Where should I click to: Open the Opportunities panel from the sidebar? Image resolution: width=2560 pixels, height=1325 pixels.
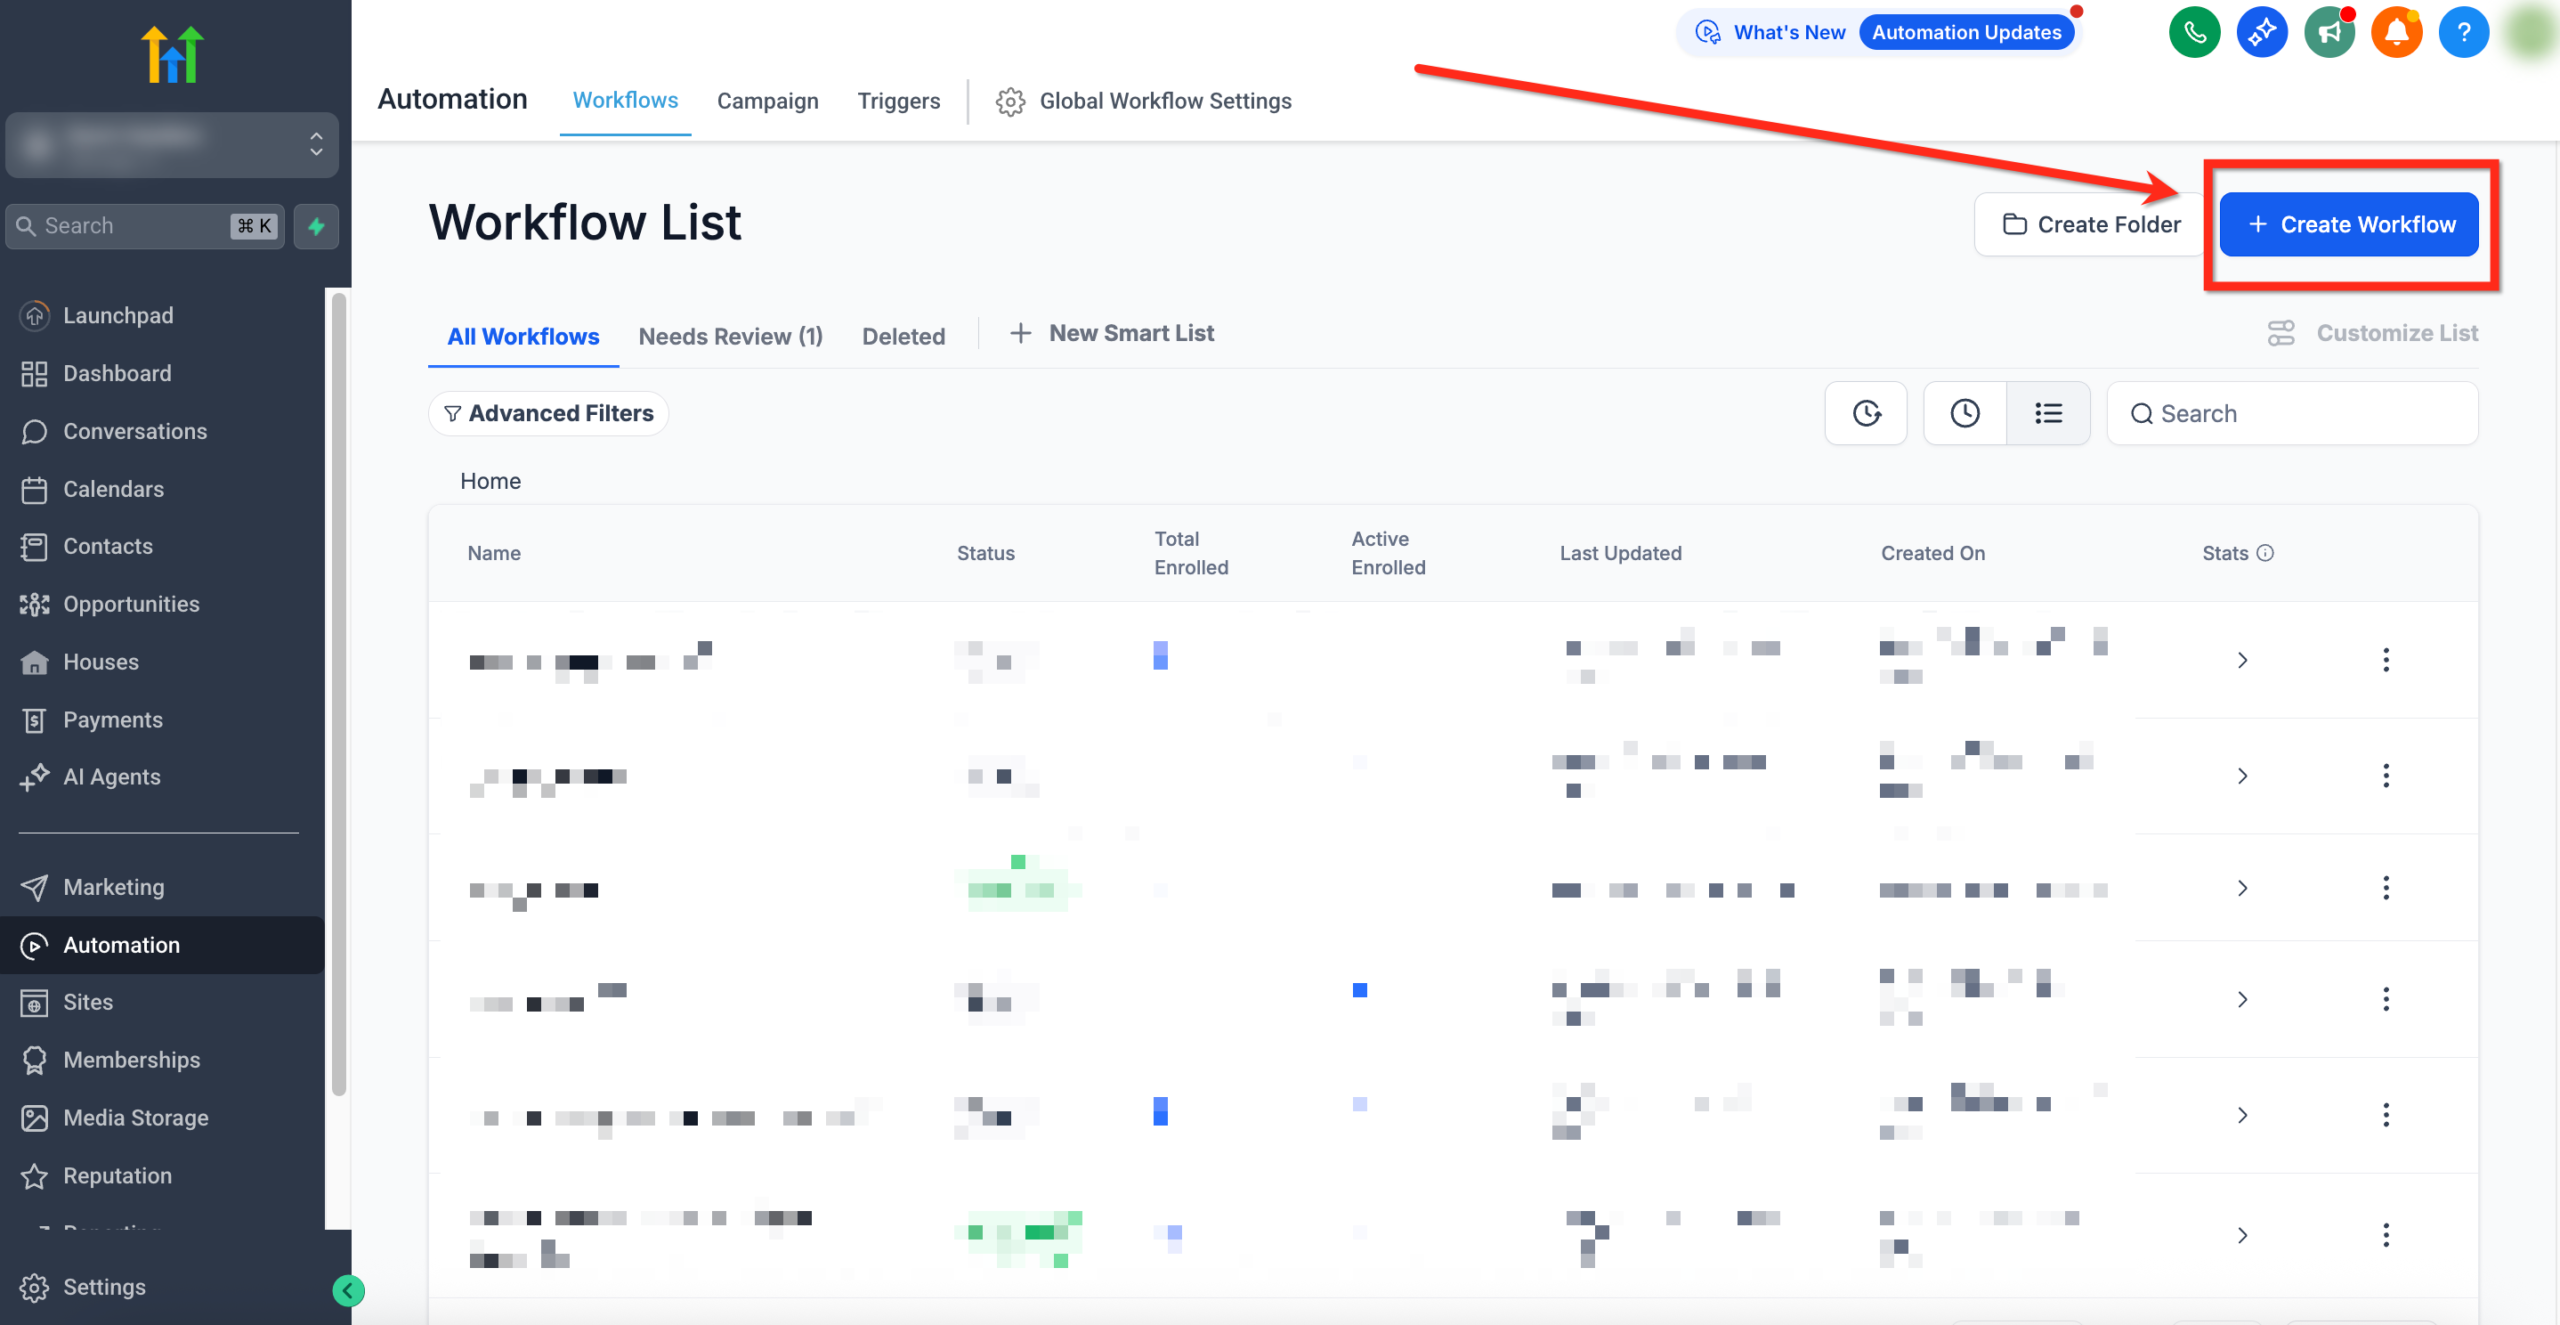pos(130,603)
